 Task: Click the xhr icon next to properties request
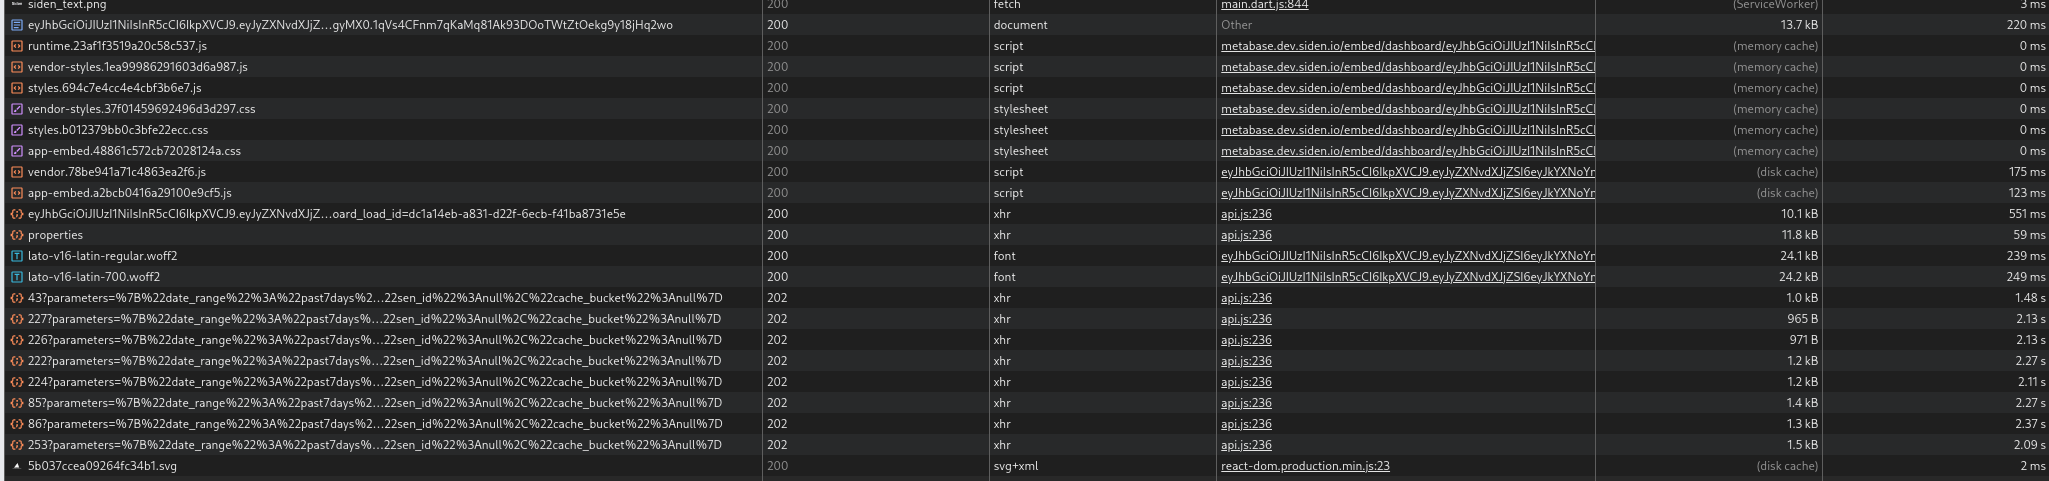tap(16, 235)
